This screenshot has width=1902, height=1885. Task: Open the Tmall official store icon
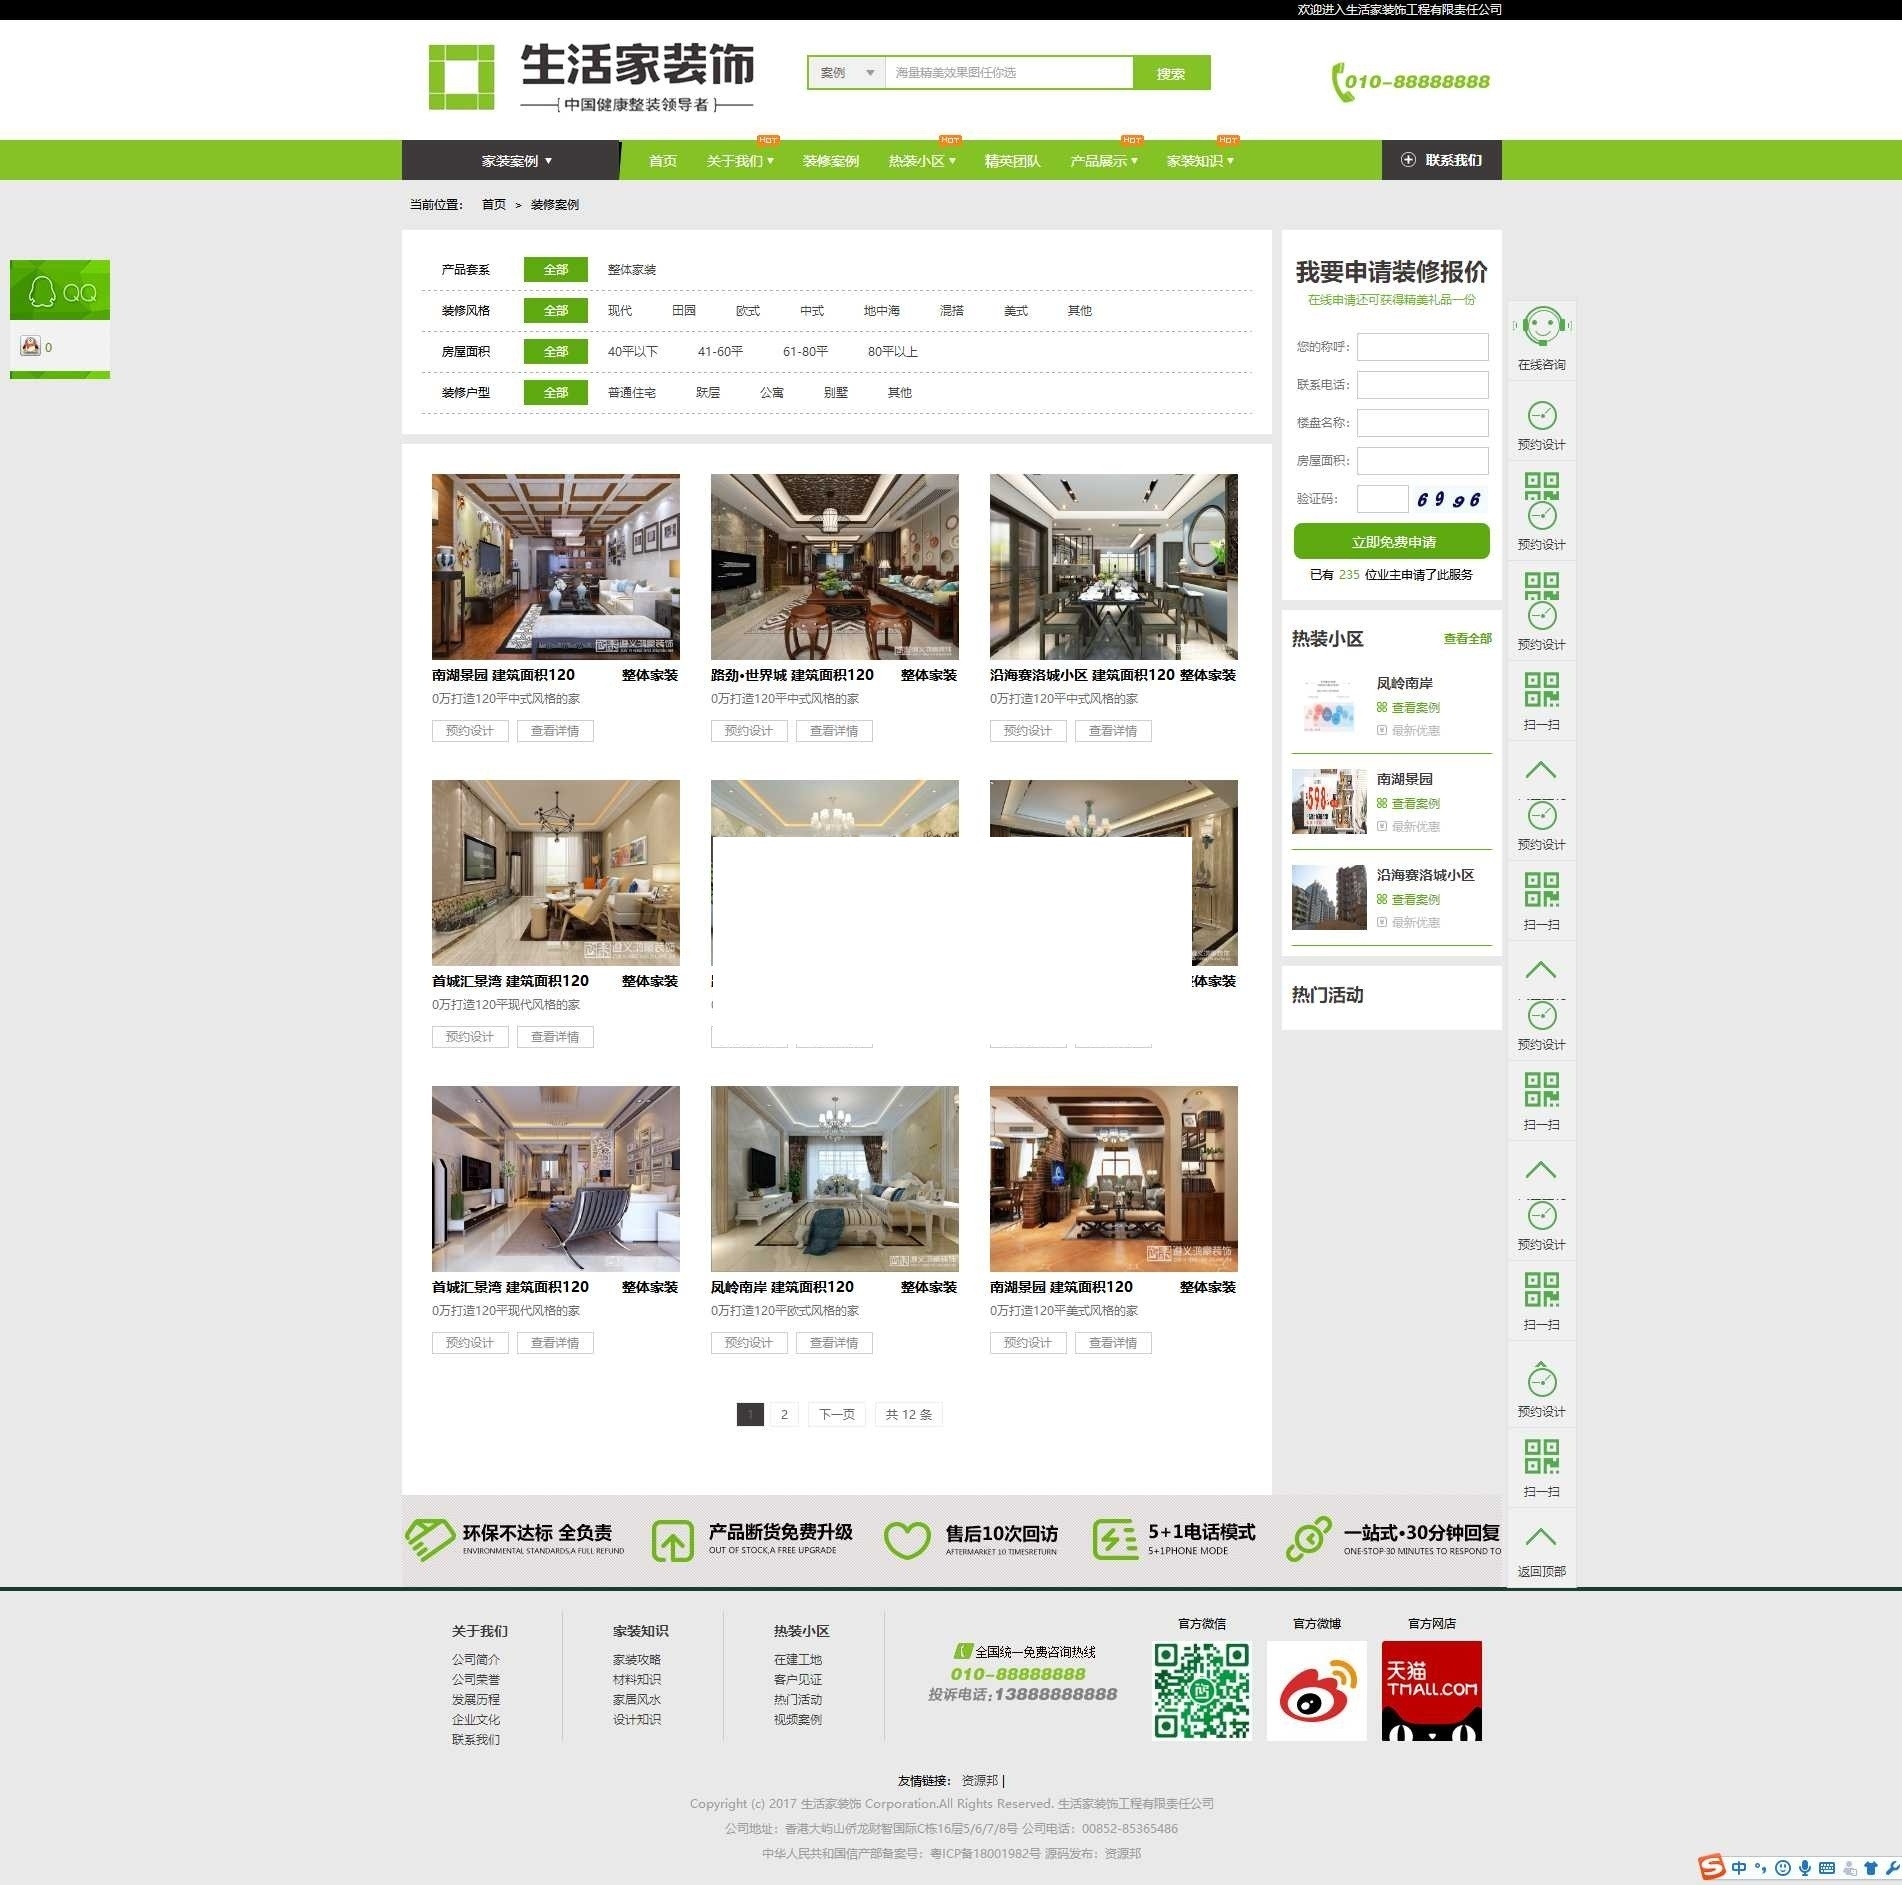click(x=1431, y=1690)
